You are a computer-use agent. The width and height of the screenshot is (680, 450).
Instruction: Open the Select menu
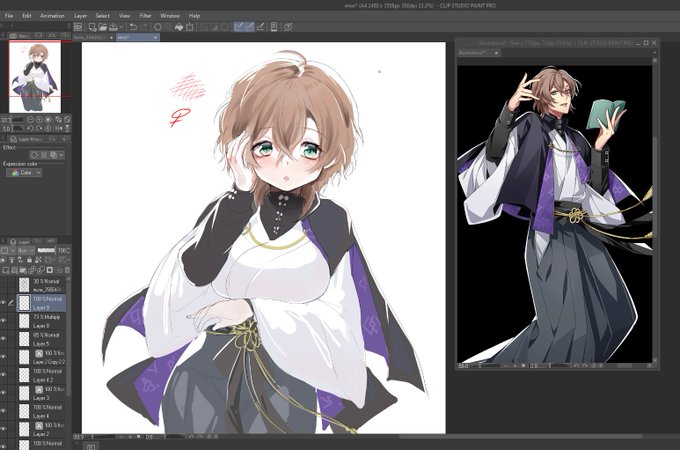click(x=103, y=16)
